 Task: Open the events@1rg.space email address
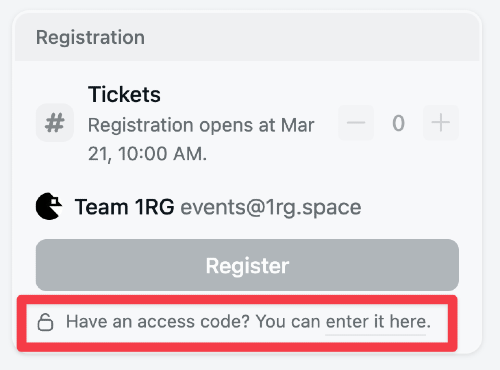pyautogui.click(x=271, y=208)
